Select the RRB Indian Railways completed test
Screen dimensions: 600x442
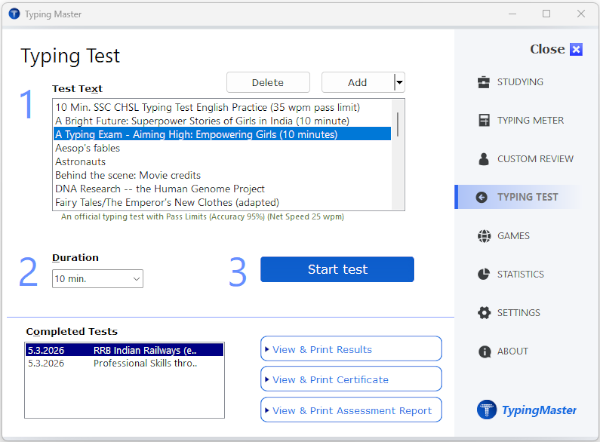(x=124, y=350)
